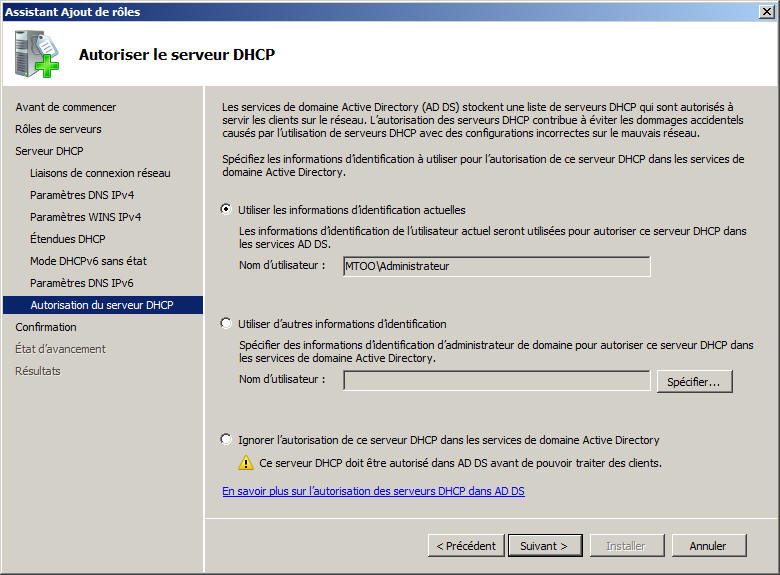Open Paramètres DNS IPv4 step
Screen dimensions: 780x575
82,195
